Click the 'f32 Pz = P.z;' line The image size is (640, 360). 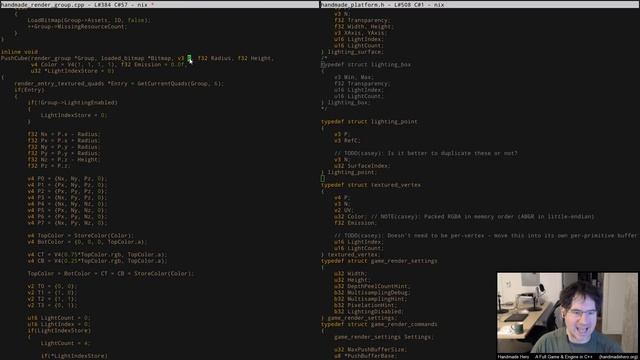[49, 166]
